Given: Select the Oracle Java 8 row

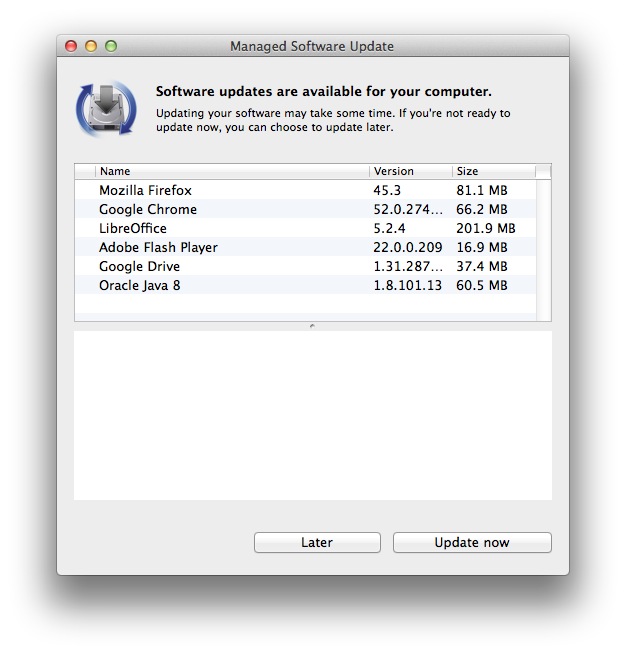Looking at the screenshot, I should [x=305, y=285].
